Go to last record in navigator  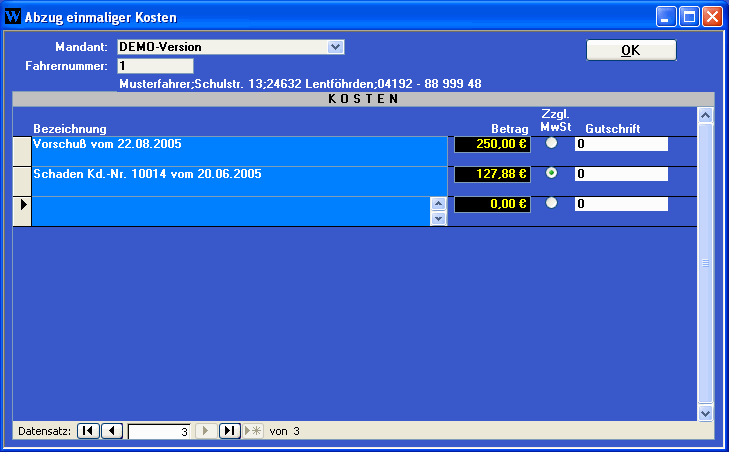(229, 431)
